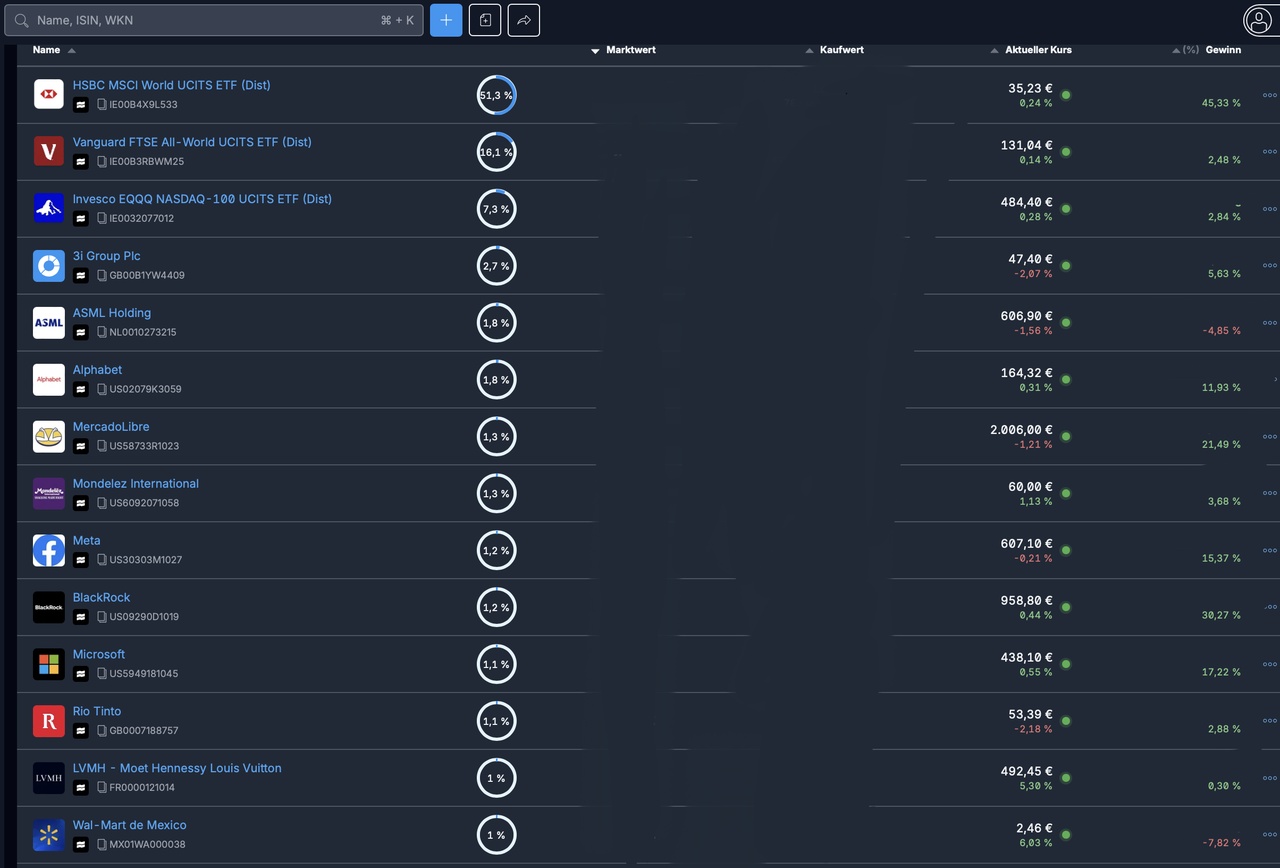Click the HSBC logo icon
Screen dimensions: 1280x868
[49, 95]
